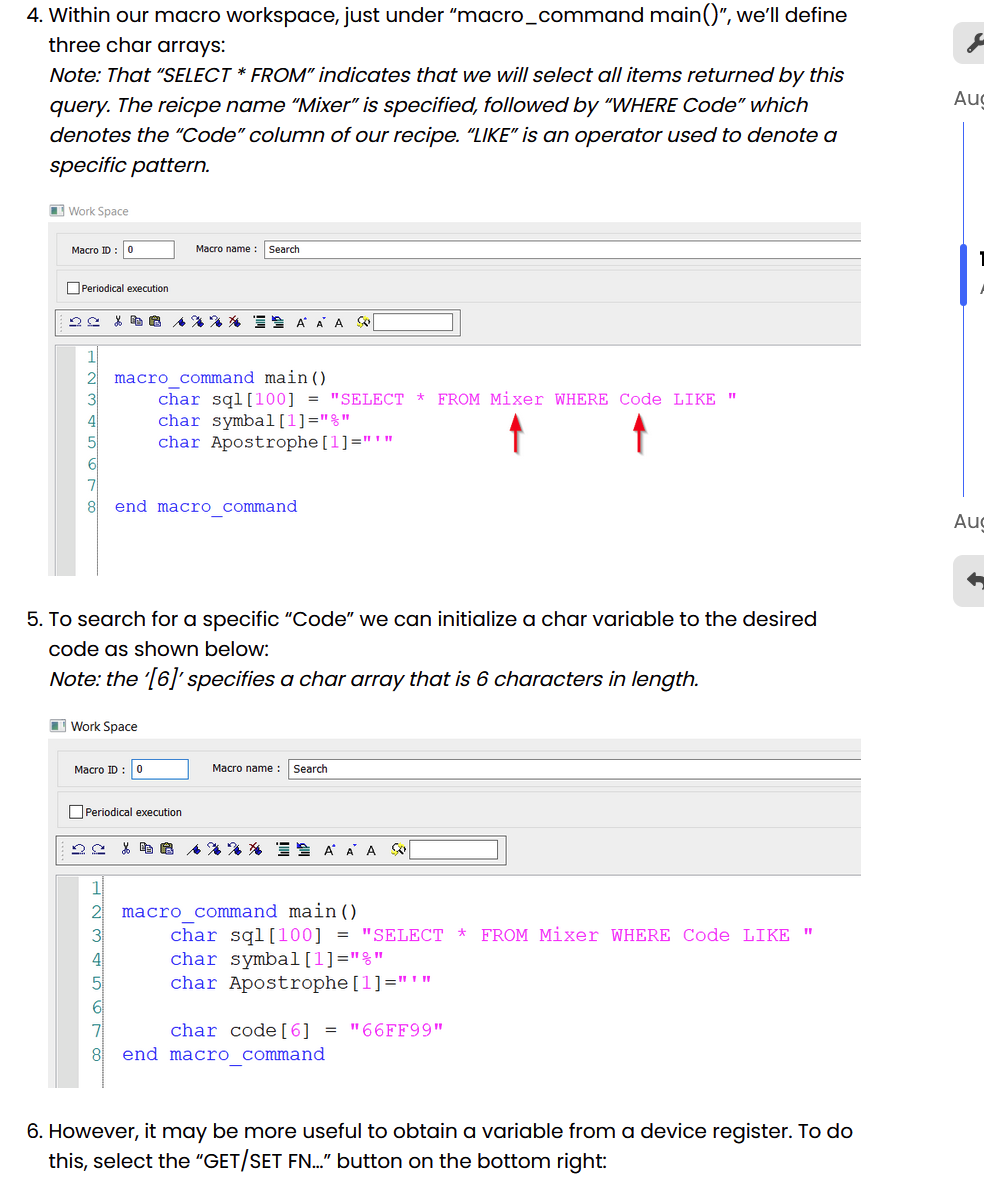Viewport: 984px width, 1185px height.
Task: Click the indent lines icon
Action: tap(260, 321)
